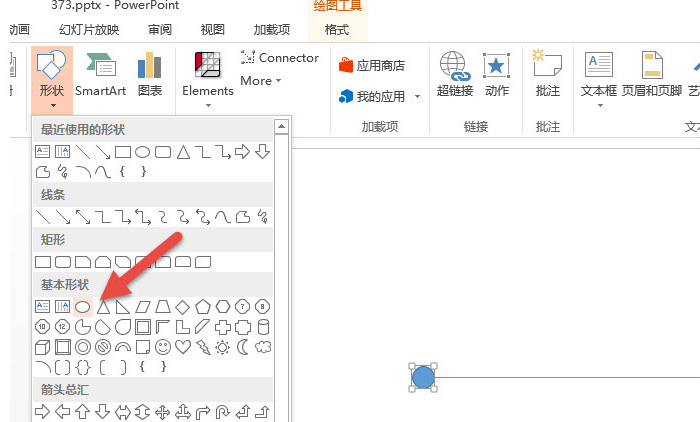Choose the sun shape

tap(223, 347)
